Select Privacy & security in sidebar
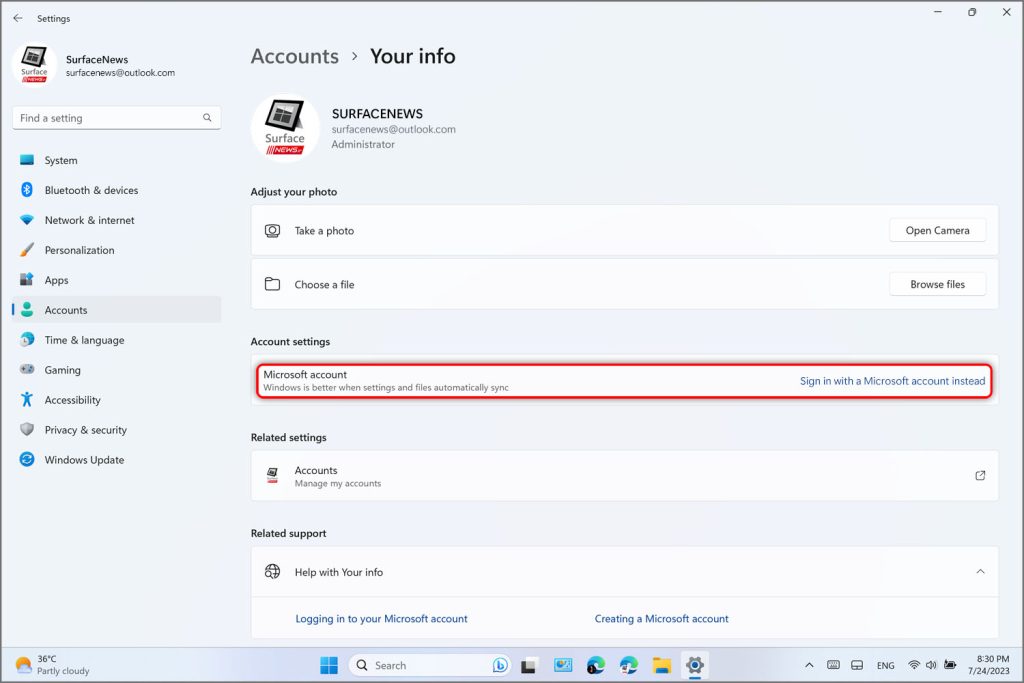 (x=85, y=430)
